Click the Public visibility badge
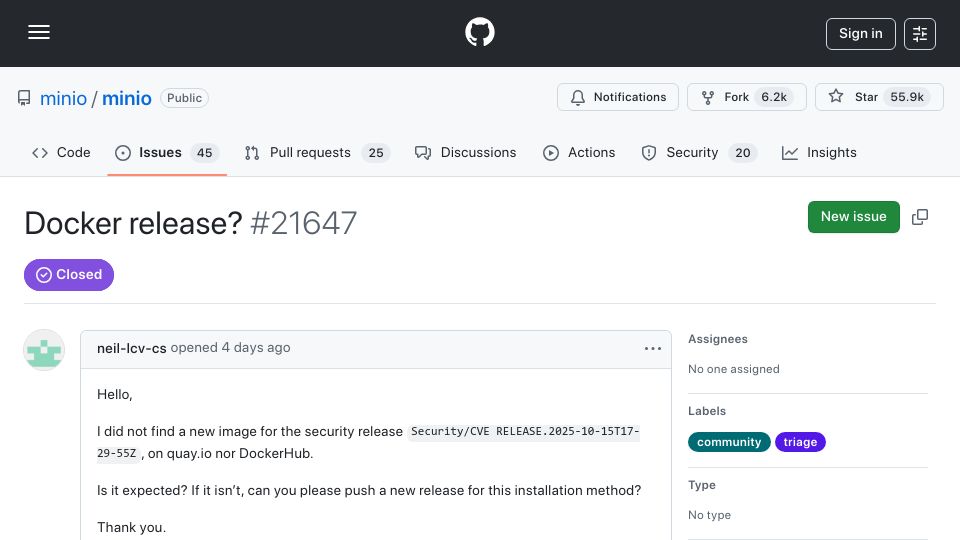This screenshot has height=540, width=960. [184, 98]
